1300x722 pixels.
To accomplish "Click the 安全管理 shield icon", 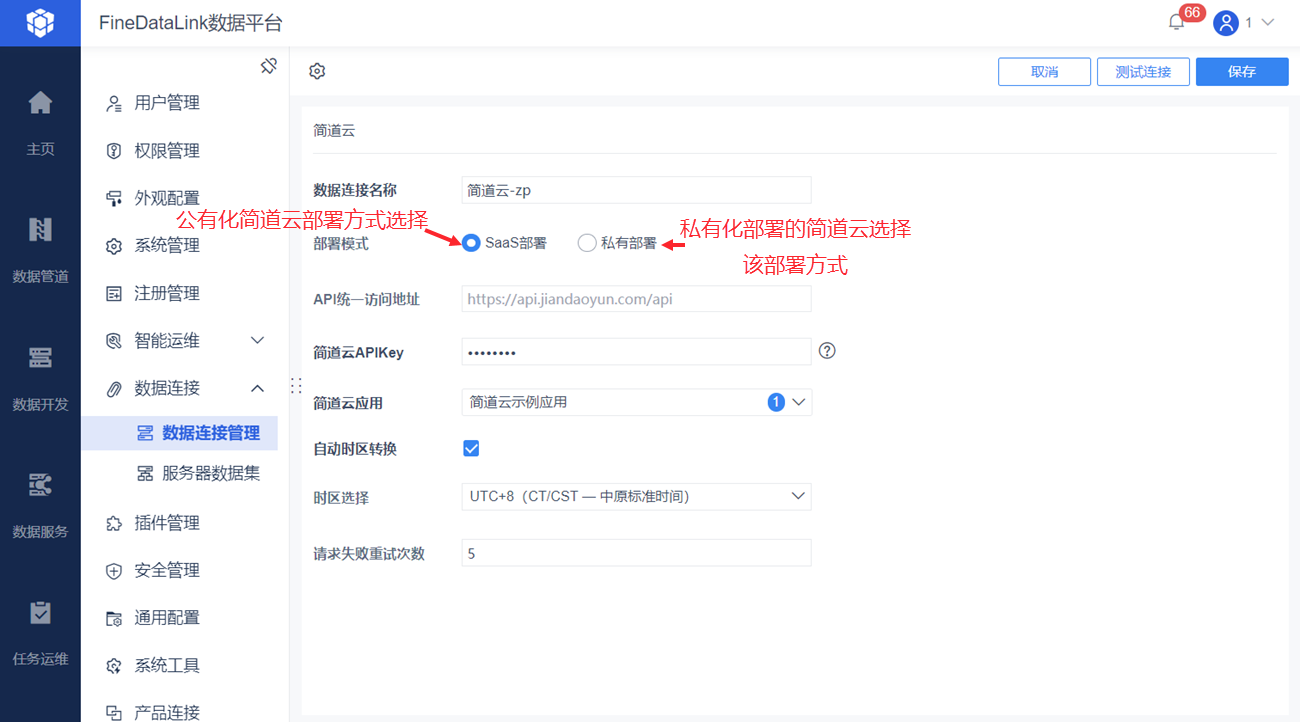I will click(114, 570).
